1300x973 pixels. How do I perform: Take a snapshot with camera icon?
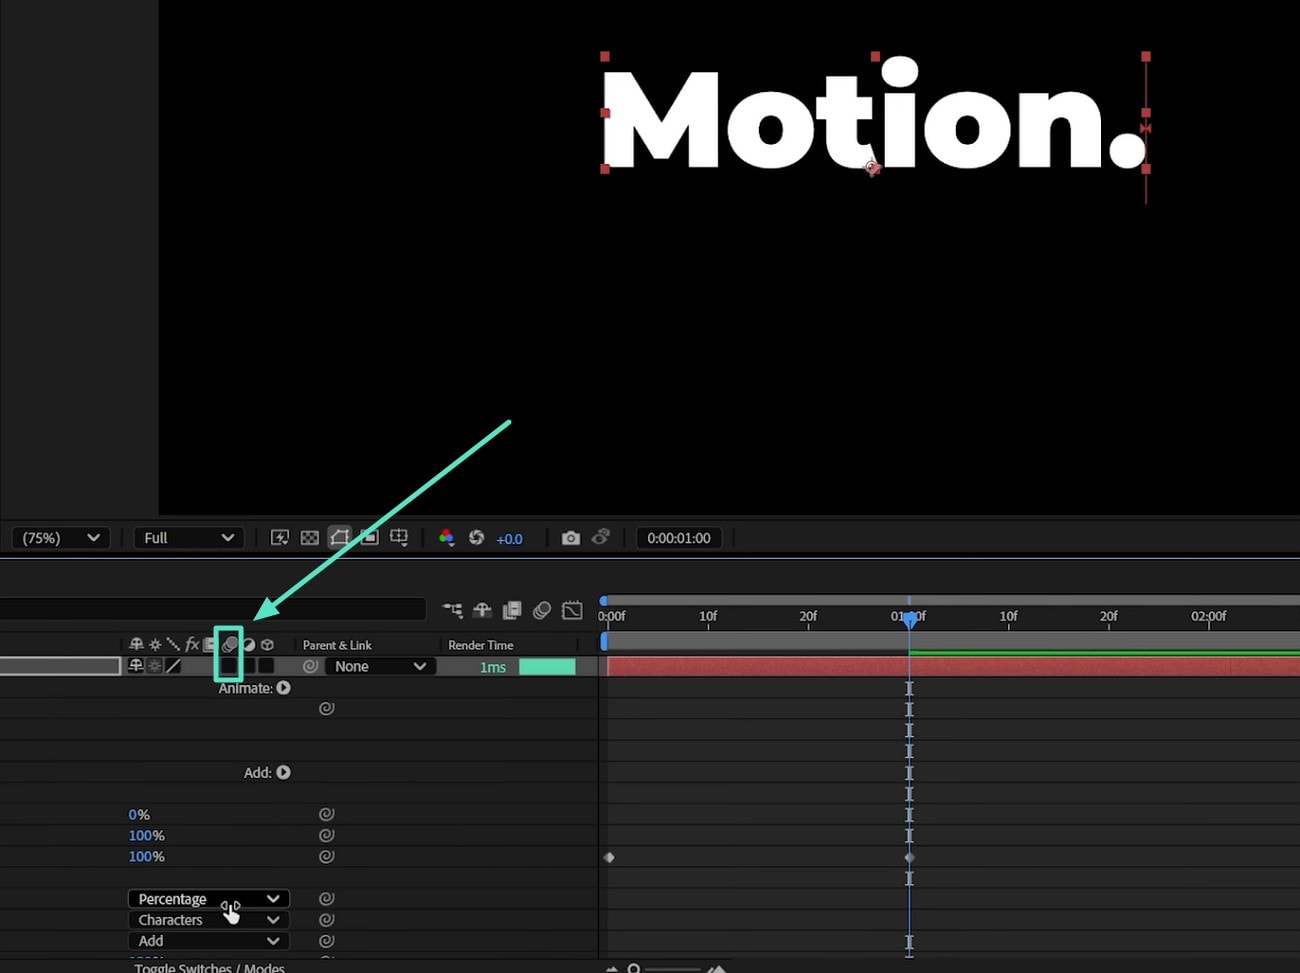pyautogui.click(x=571, y=538)
